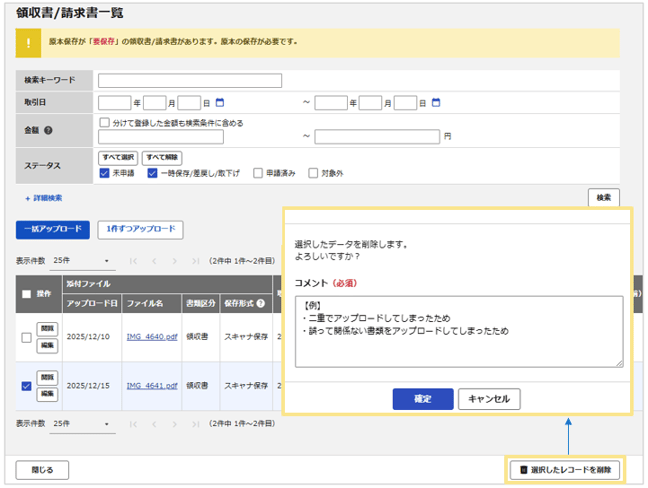Check the 対象外 status checkbox
648x488 pixels.
313,173
